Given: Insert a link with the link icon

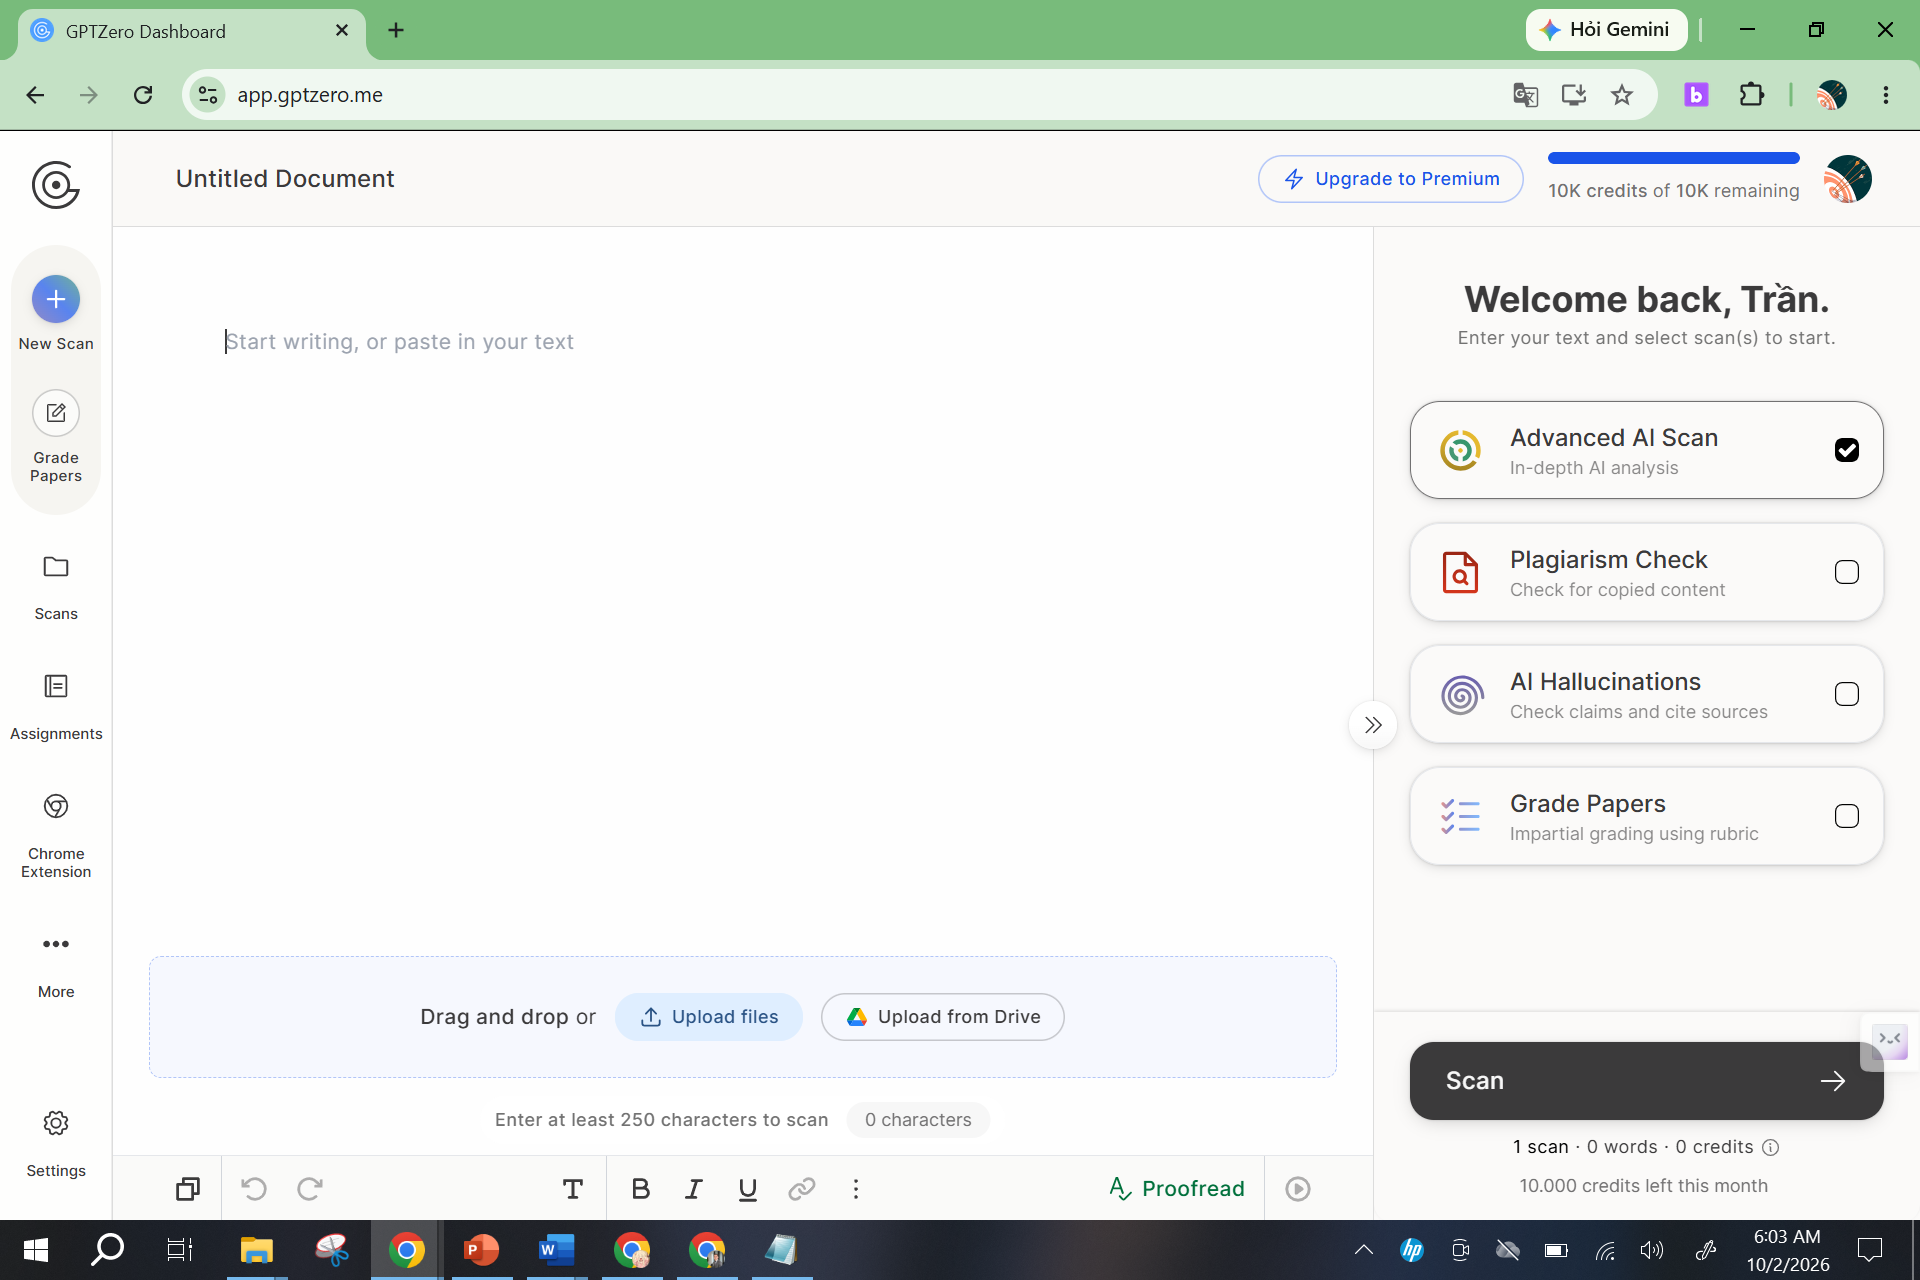Looking at the screenshot, I should [802, 1189].
